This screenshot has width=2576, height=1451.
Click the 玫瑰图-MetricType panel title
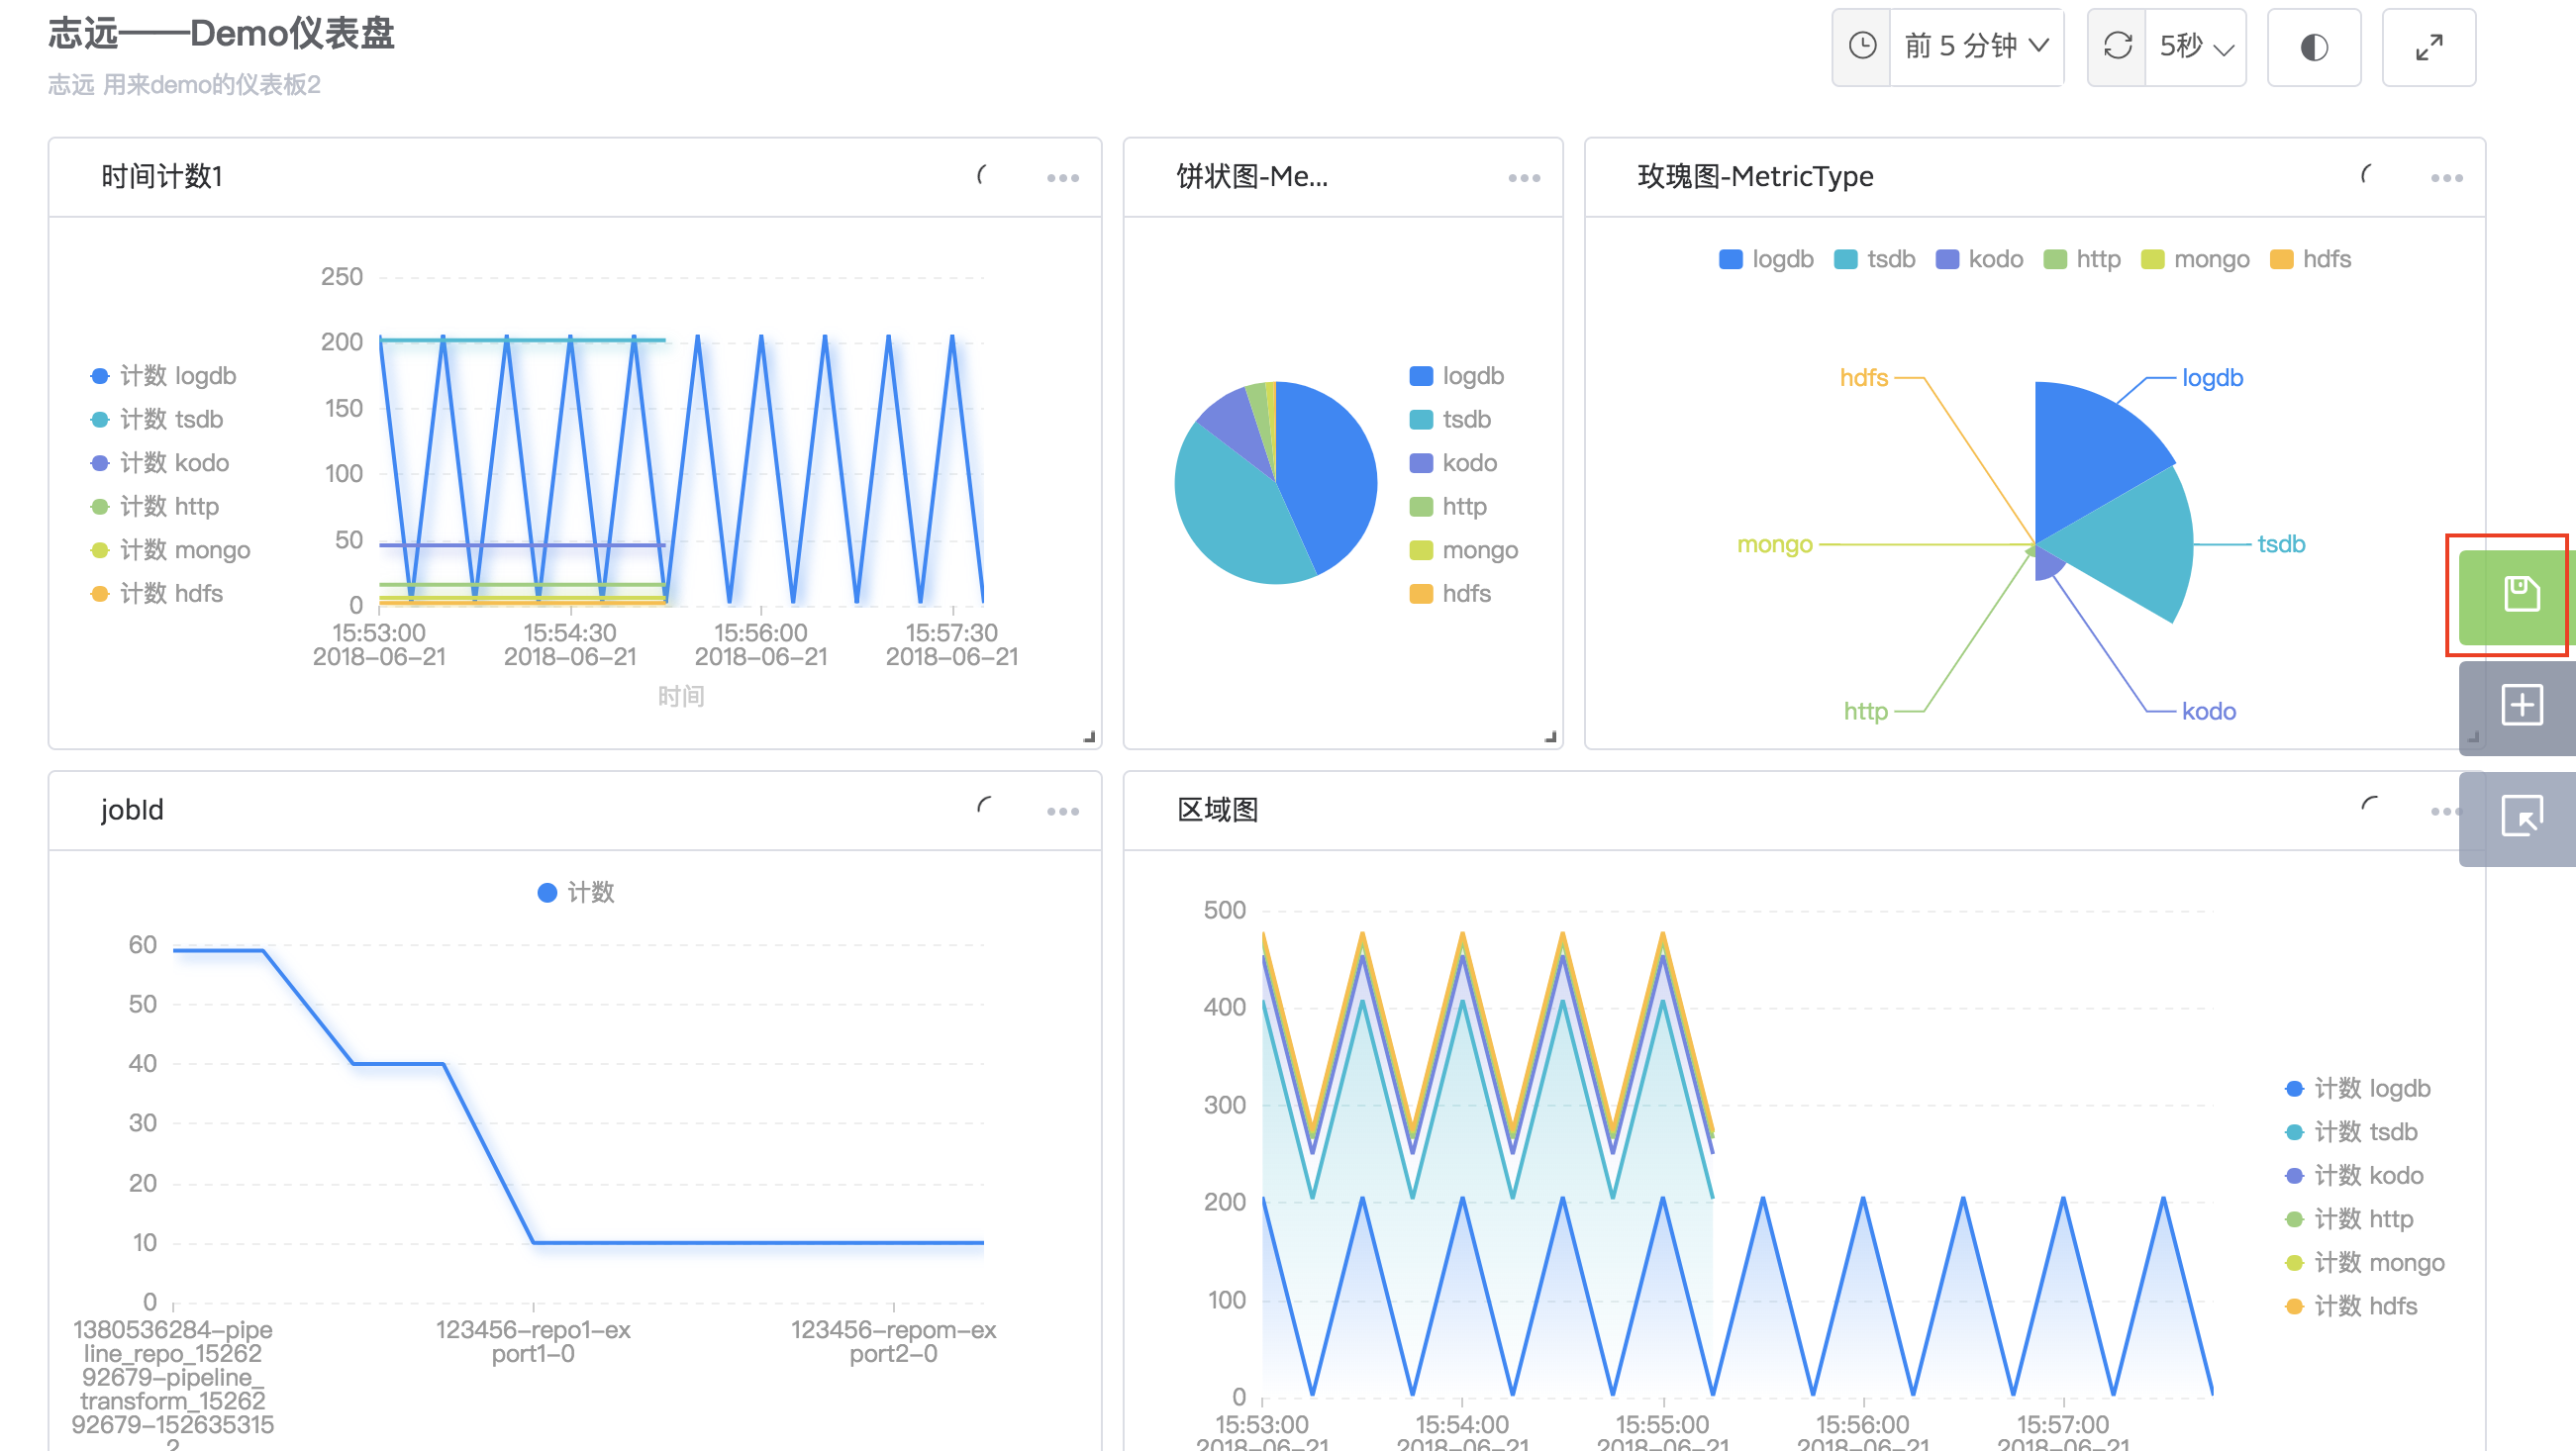(x=1755, y=177)
